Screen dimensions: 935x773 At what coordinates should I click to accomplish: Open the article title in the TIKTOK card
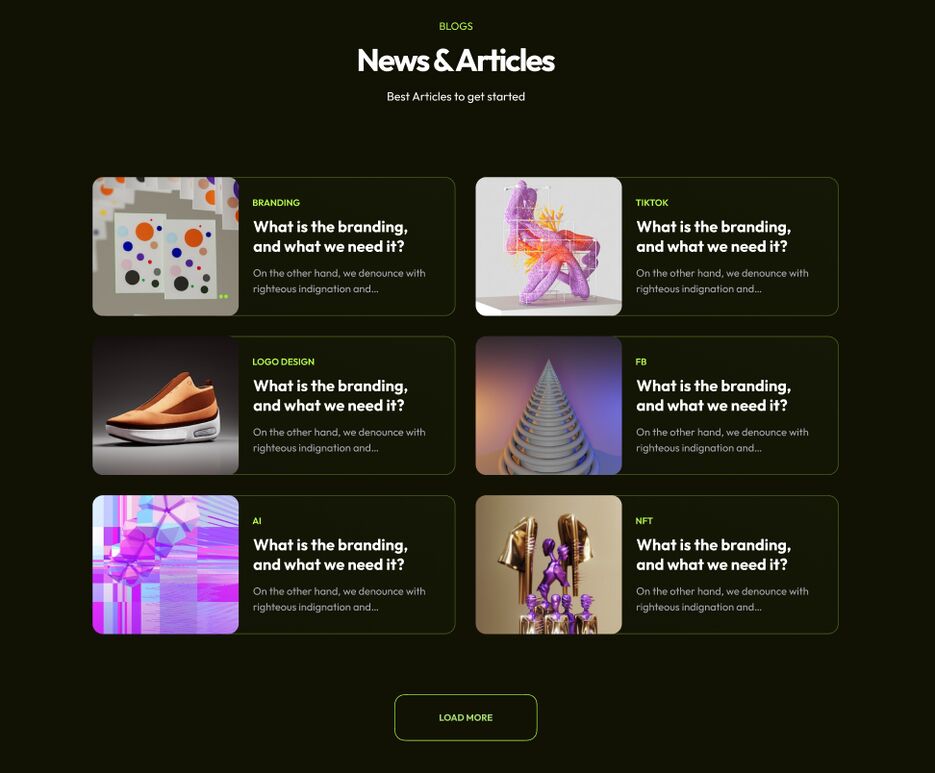[714, 237]
